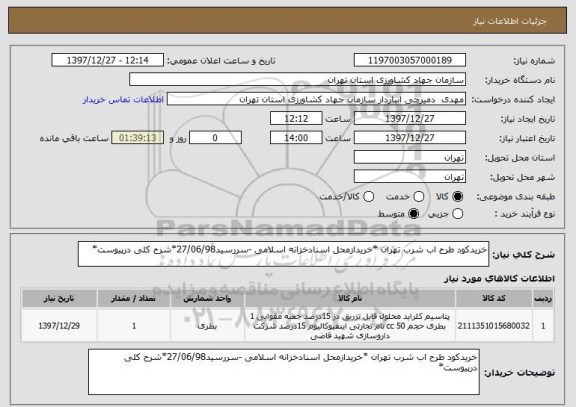Choose the کالا/خدمت radio option
Viewport: 576px width, 407px height.
368,197
